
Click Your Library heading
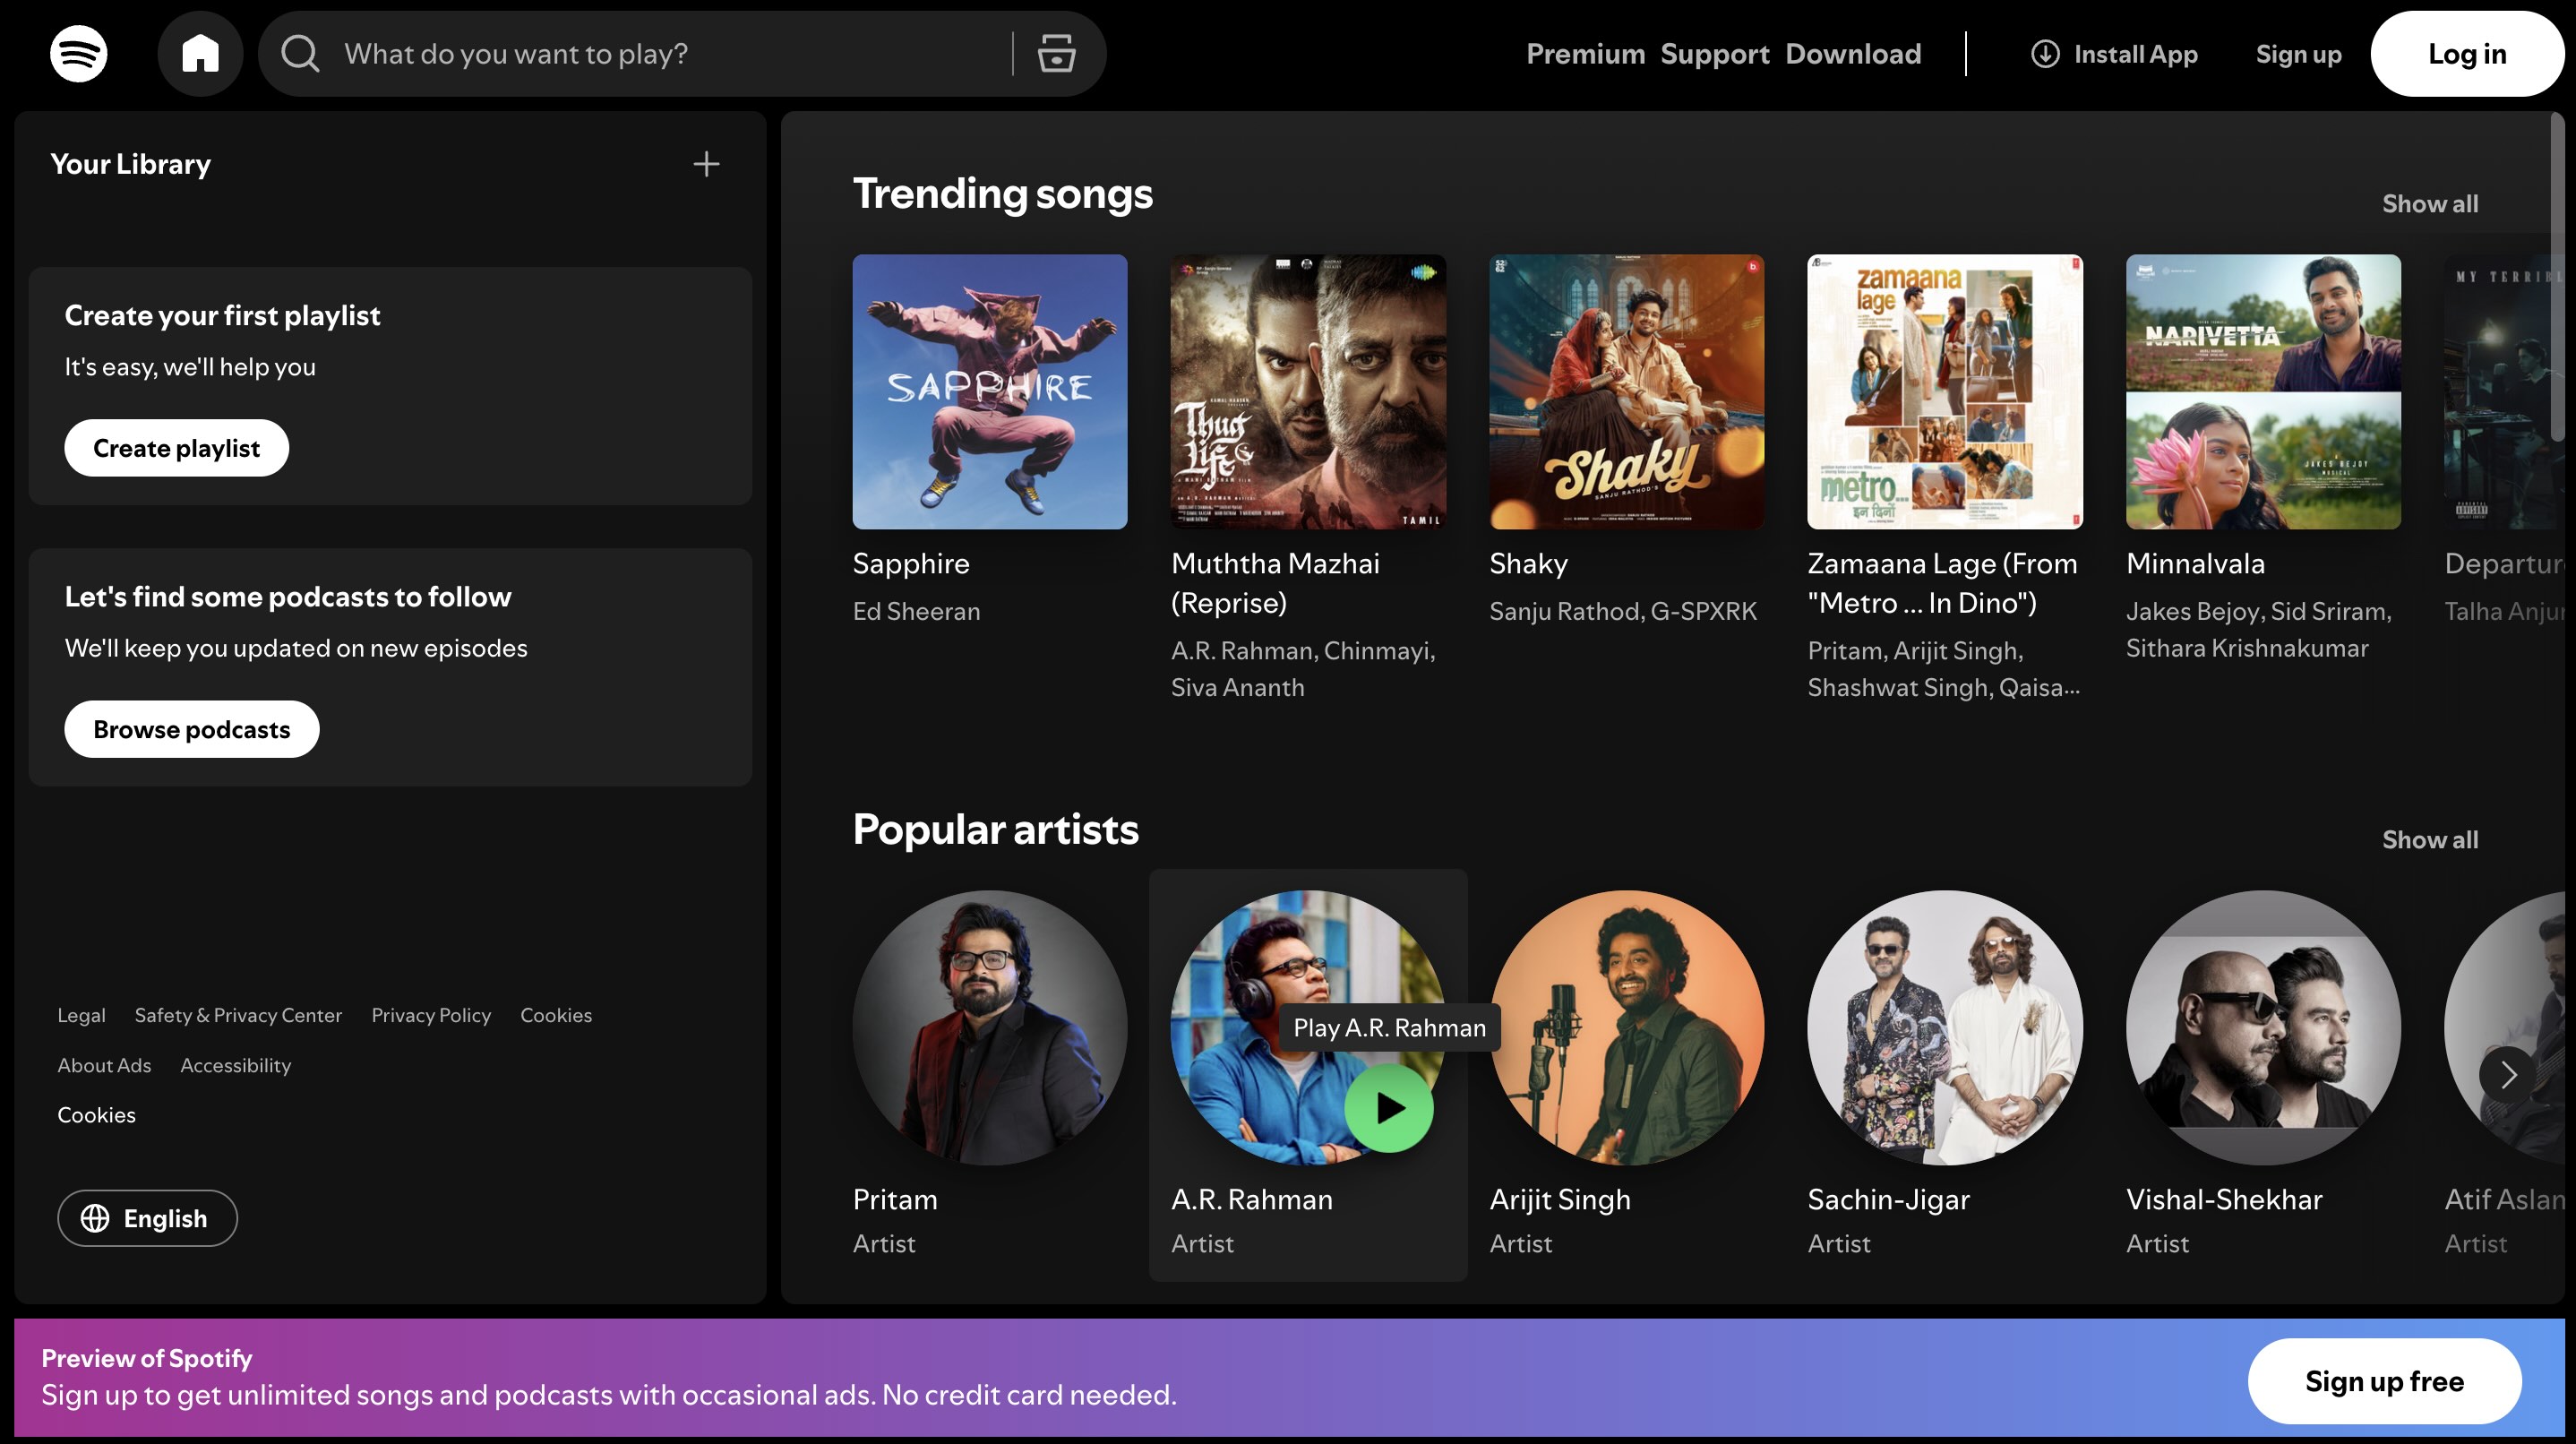click(x=130, y=164)
